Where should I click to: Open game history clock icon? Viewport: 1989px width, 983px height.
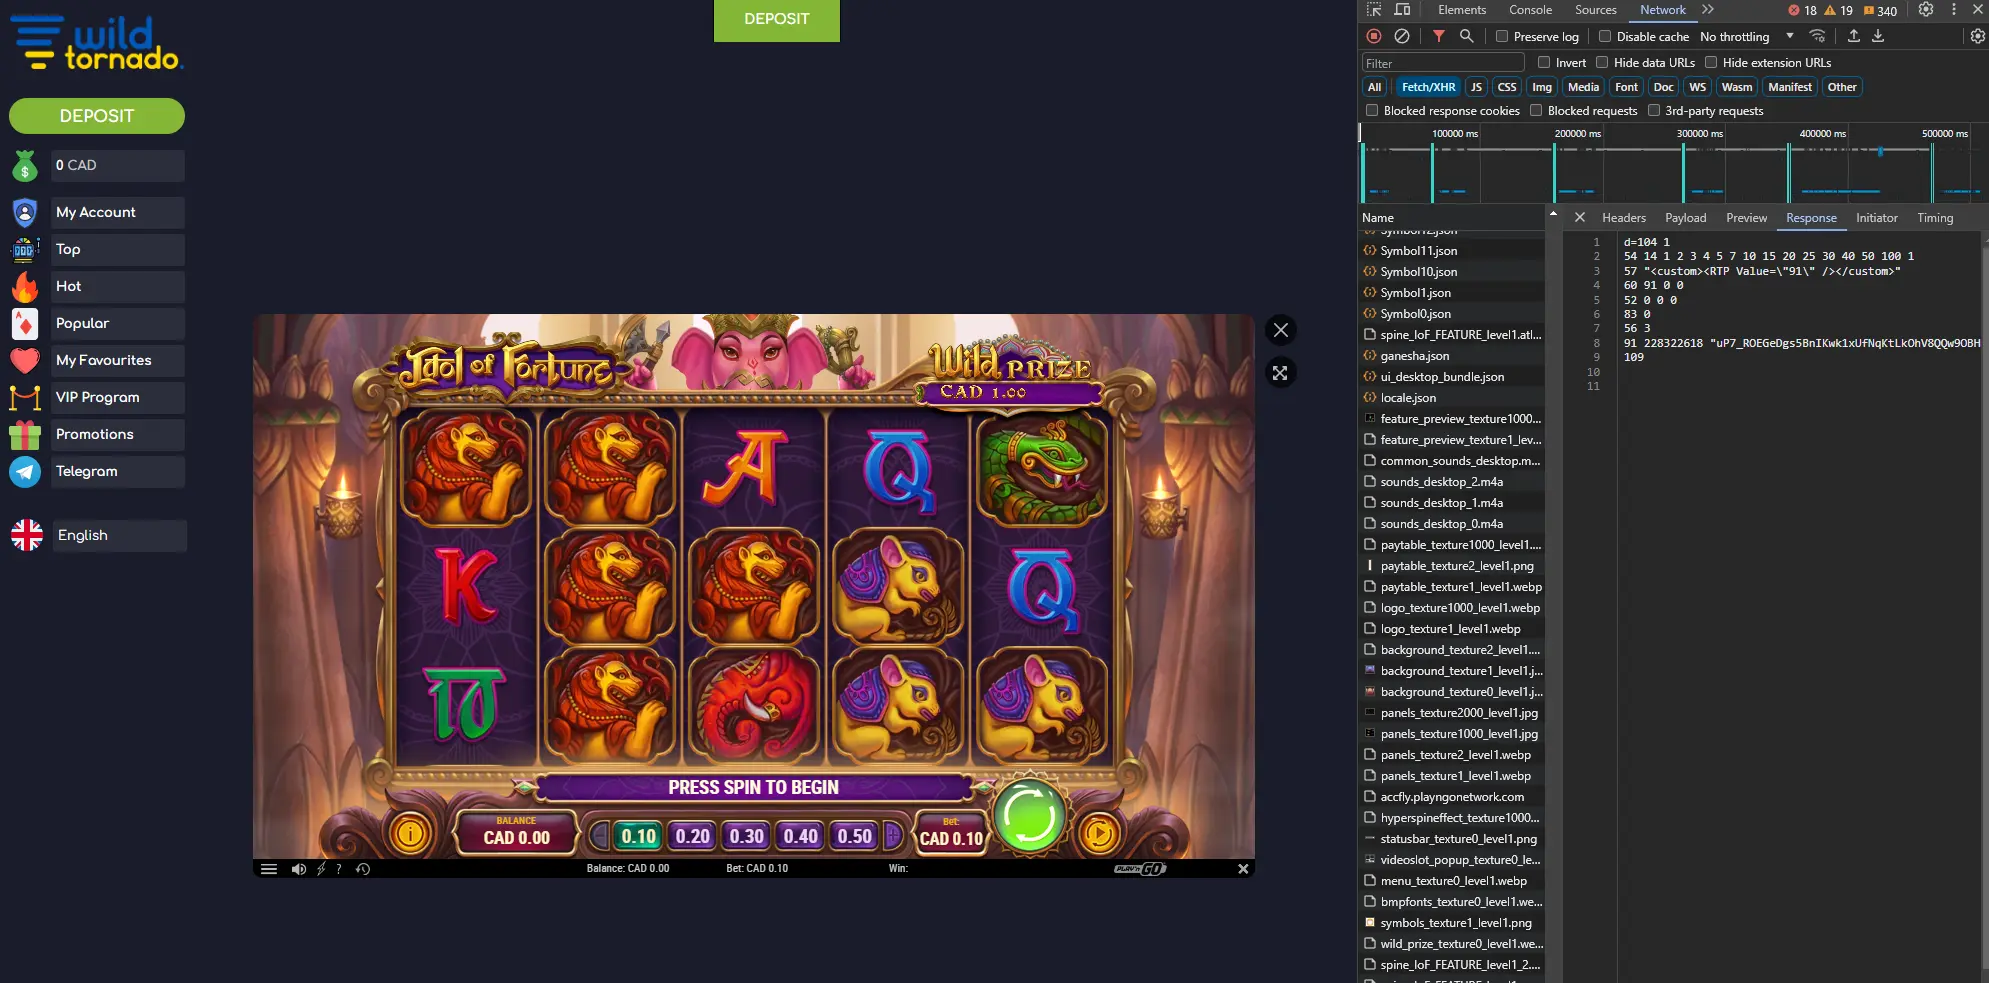point(363,869)
